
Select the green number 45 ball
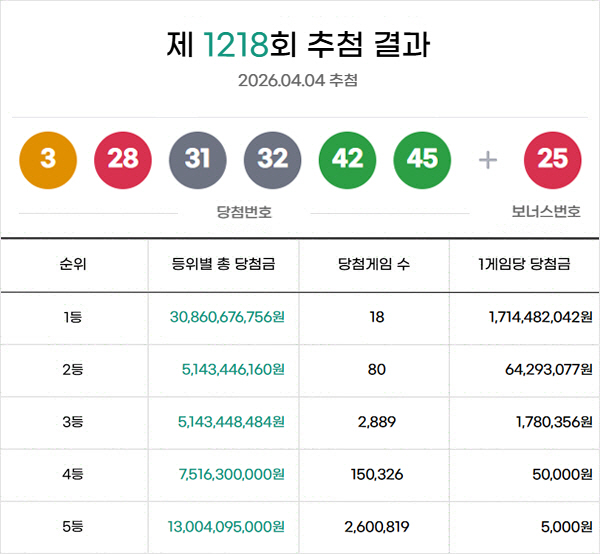pyautogui.click(x=423, y=160)
